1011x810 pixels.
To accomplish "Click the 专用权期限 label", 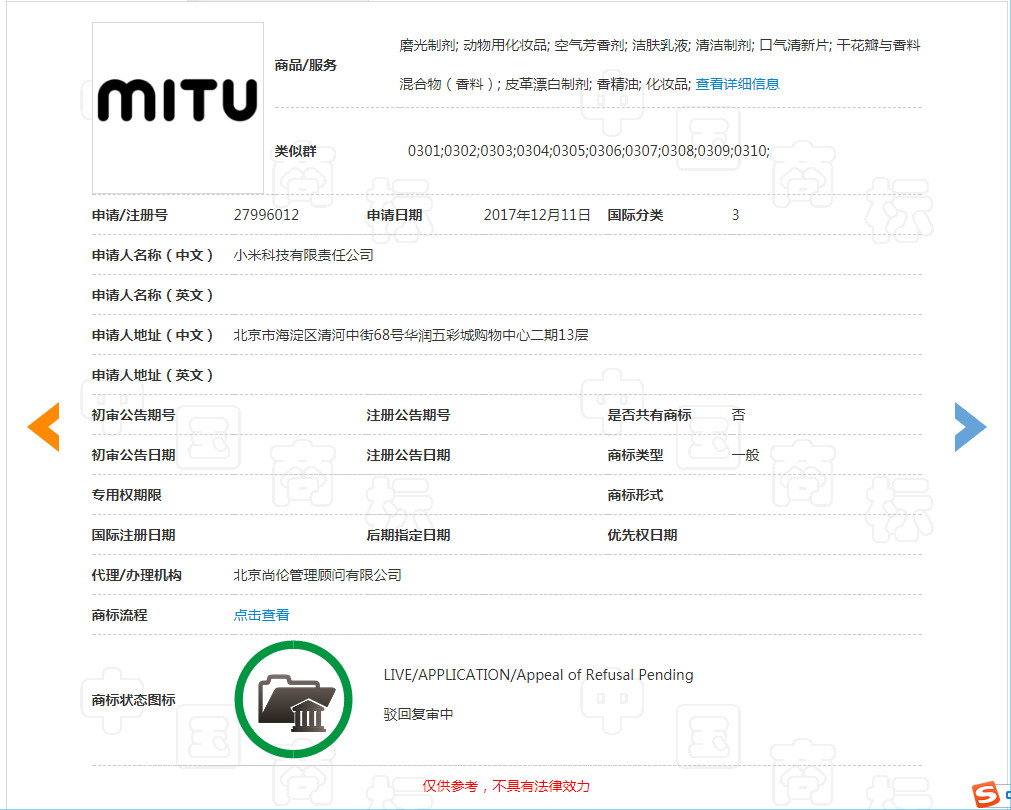I will (x=126, y=495).
